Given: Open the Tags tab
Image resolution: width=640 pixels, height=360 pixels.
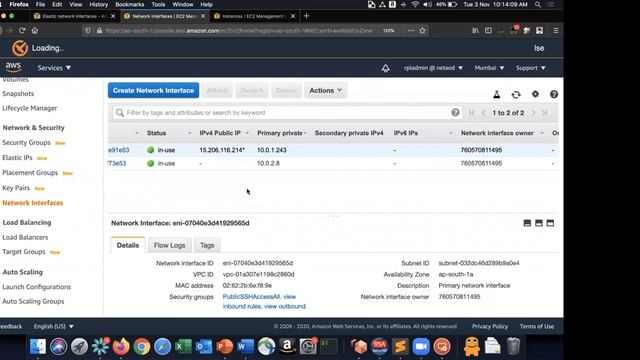Looking at the screenshot, I should pos(207,245).
